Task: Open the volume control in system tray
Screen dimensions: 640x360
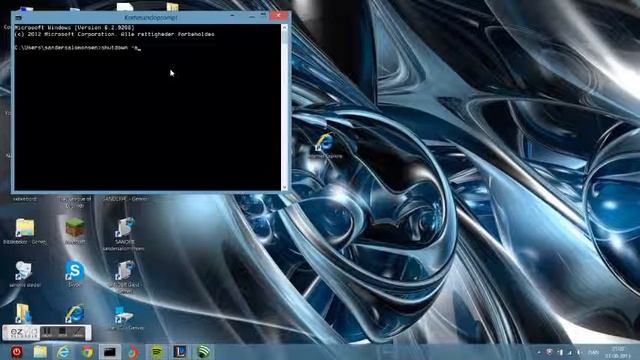Action: 579,352
